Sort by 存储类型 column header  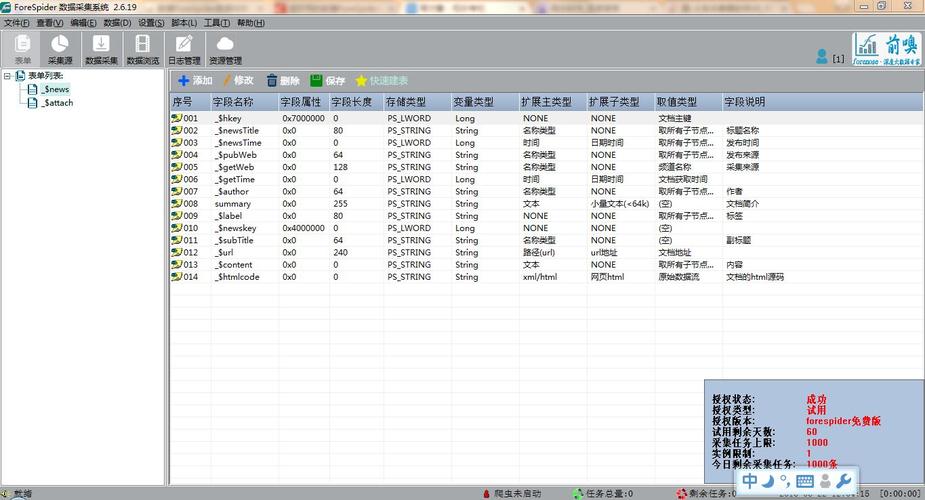[x=417, y=102]
